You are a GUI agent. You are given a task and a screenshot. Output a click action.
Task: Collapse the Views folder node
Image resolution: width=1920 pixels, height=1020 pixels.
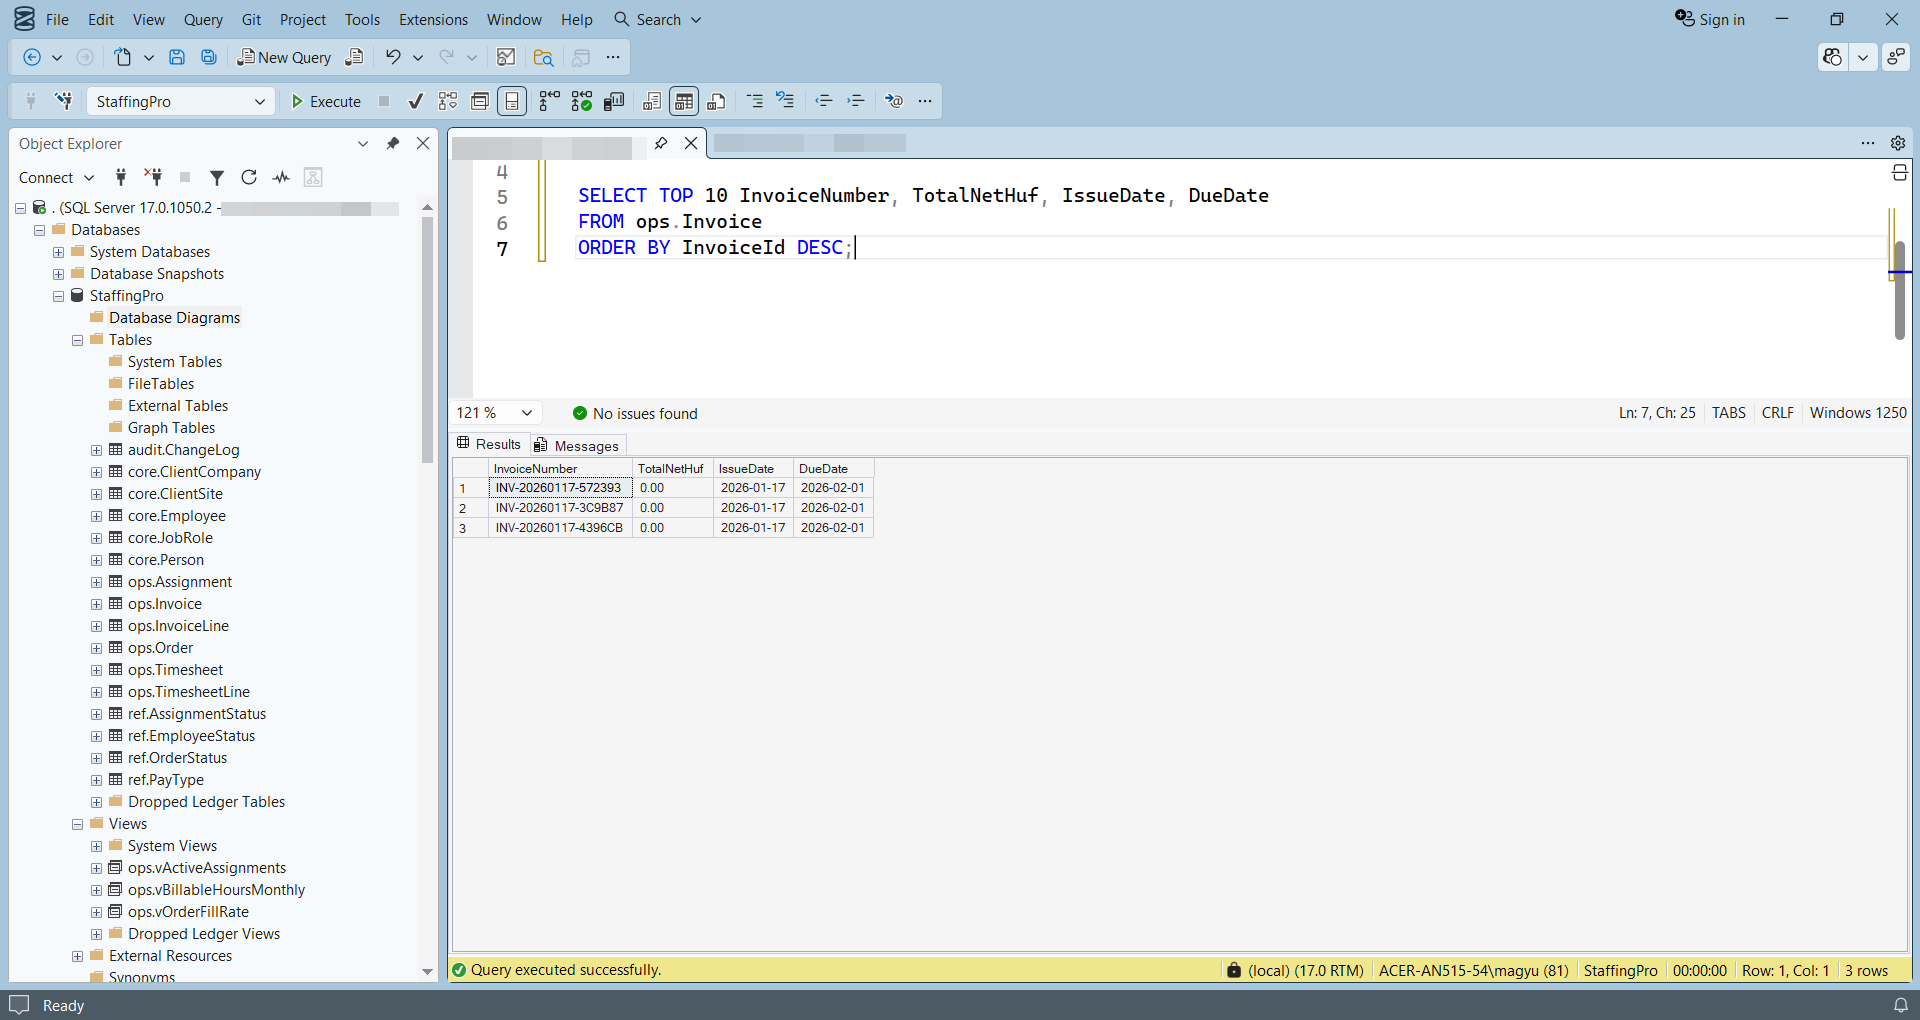[78, 824]
